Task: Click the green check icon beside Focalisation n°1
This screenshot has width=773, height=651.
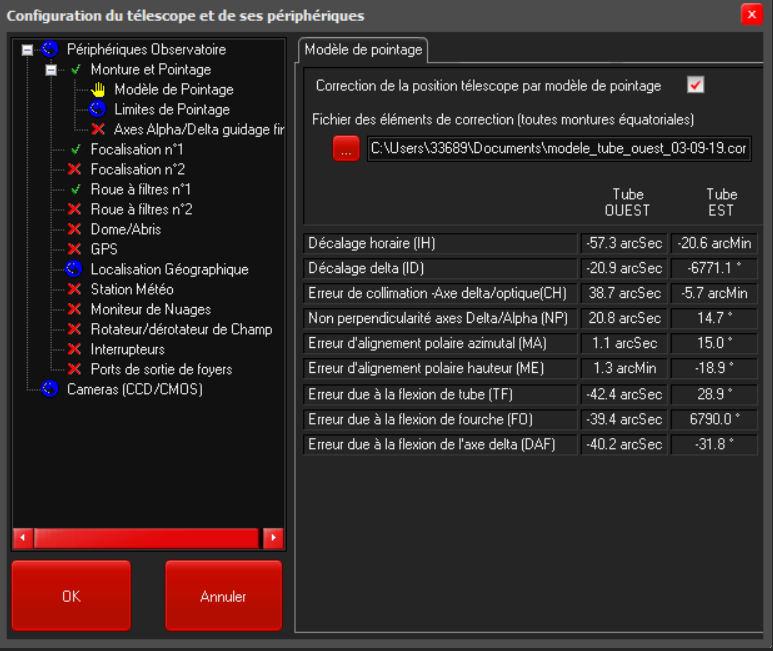Action: click(74, 150)
